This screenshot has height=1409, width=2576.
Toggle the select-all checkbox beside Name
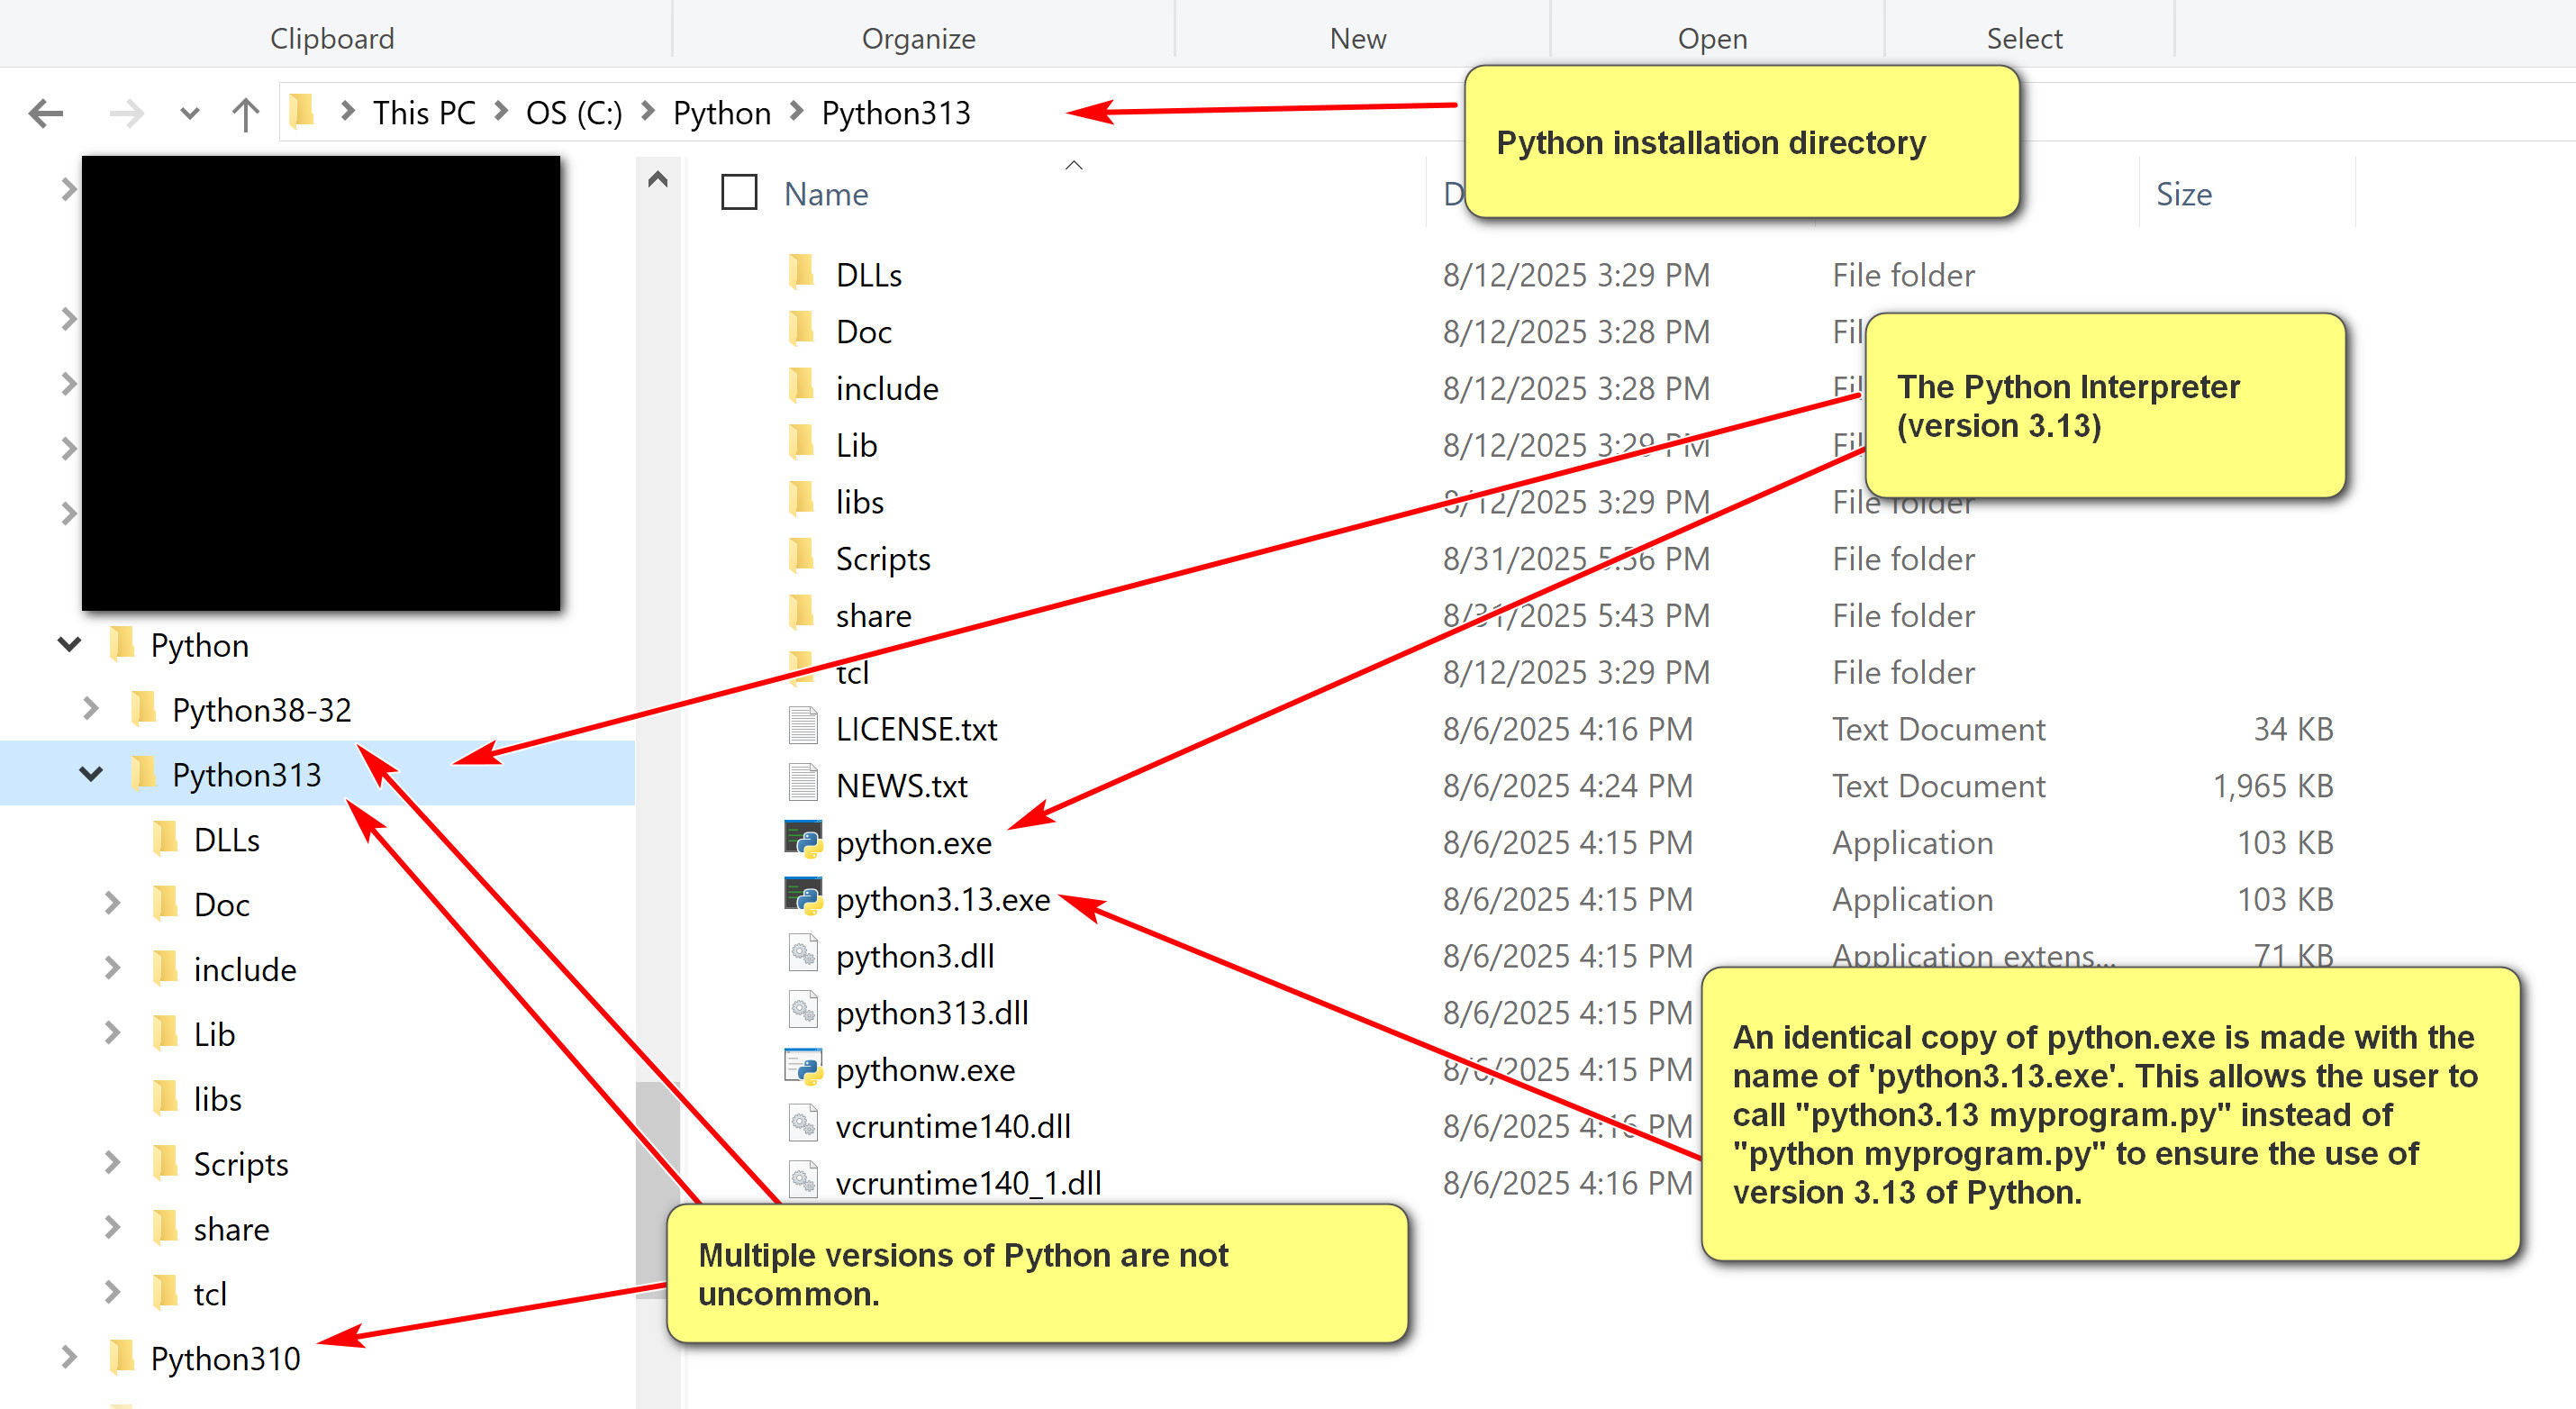pyautogui.click(x=739, y=192)
